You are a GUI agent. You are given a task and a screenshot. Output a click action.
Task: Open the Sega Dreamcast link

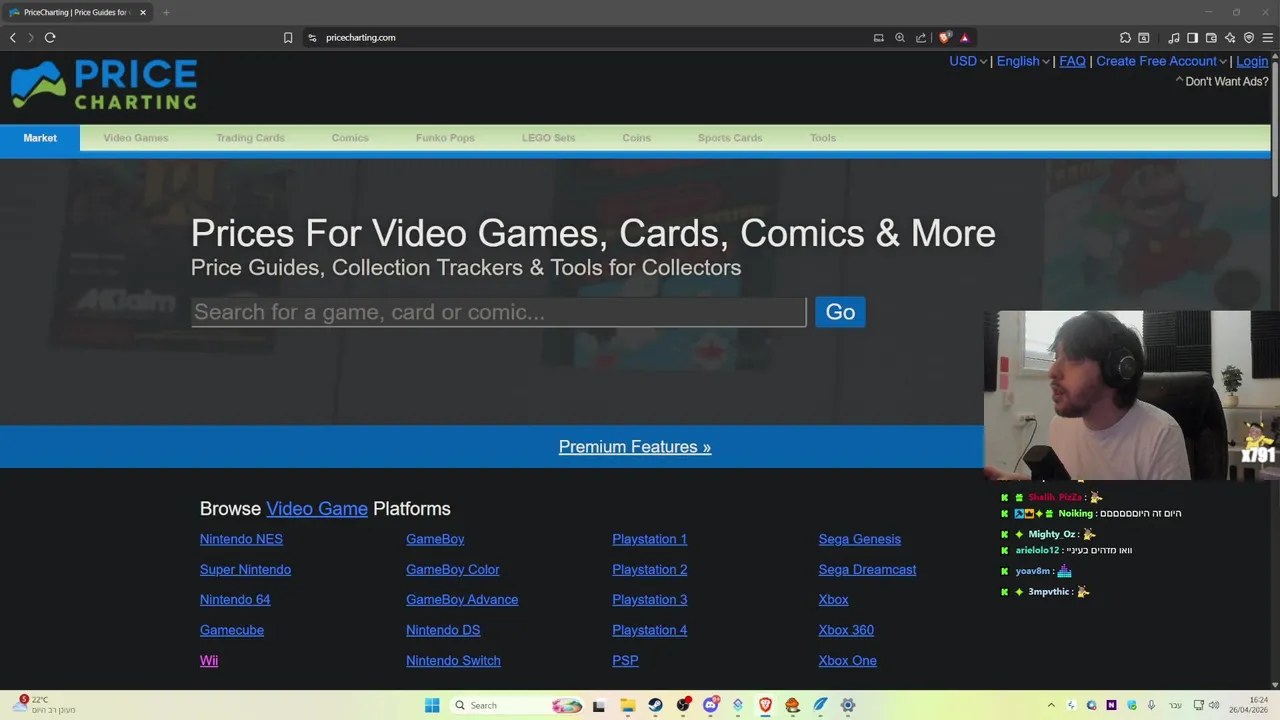[867, 570]
